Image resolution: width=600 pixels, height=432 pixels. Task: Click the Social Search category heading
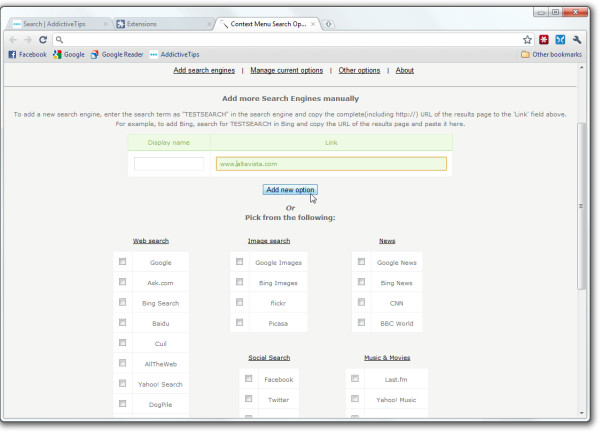click(x=269, y=358)
